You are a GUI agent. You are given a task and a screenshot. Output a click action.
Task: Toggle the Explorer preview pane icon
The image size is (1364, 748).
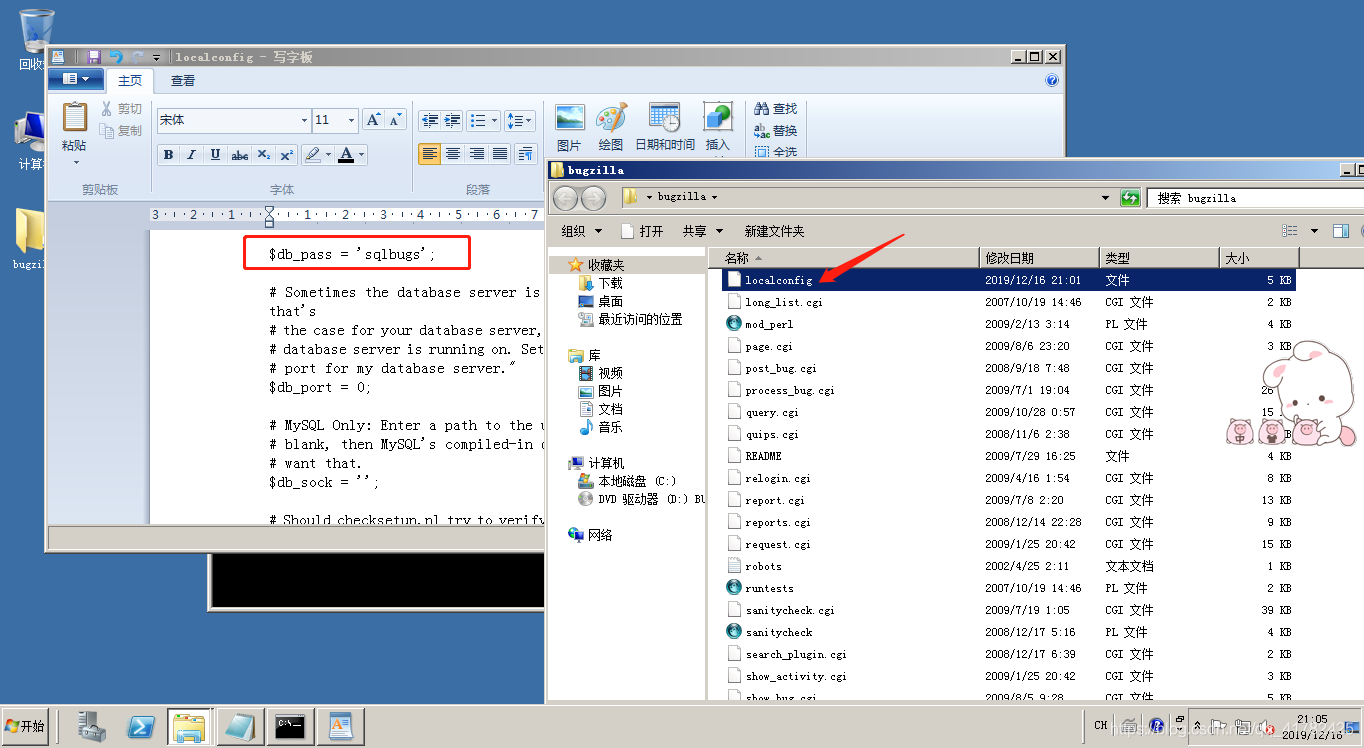point(1342,231)
